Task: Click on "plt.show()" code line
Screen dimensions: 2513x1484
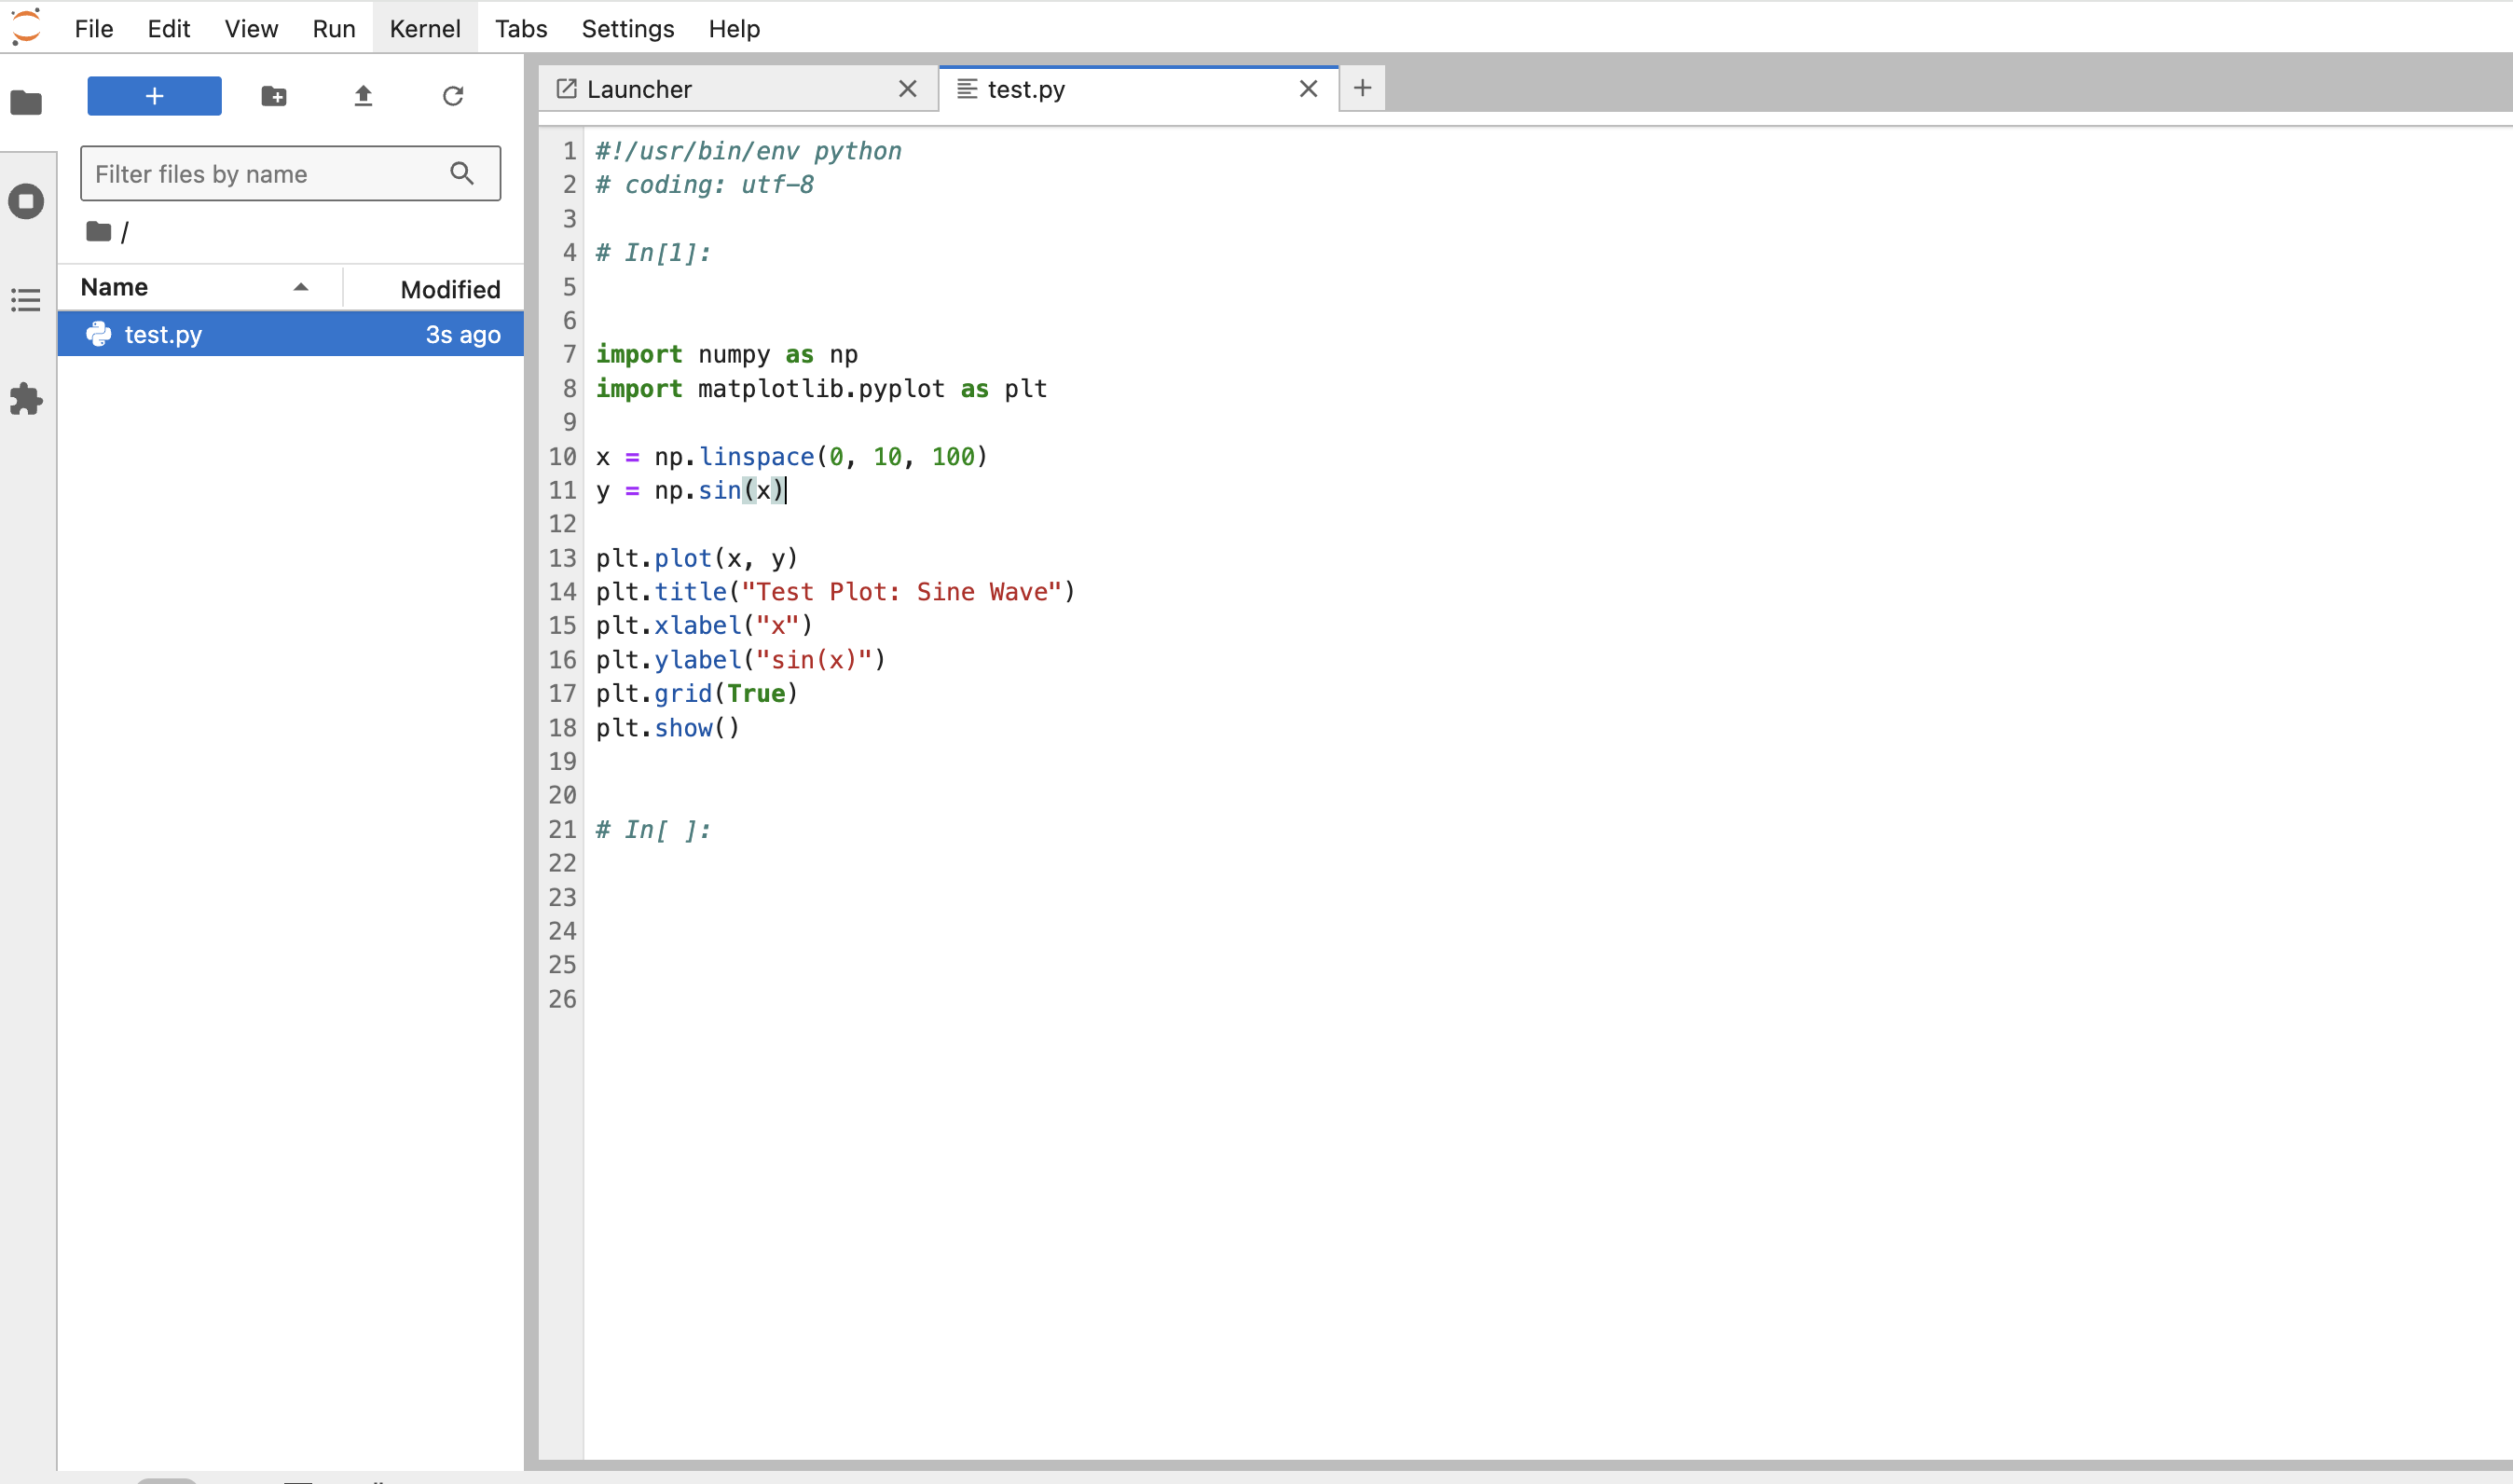Action: (668, 727)
